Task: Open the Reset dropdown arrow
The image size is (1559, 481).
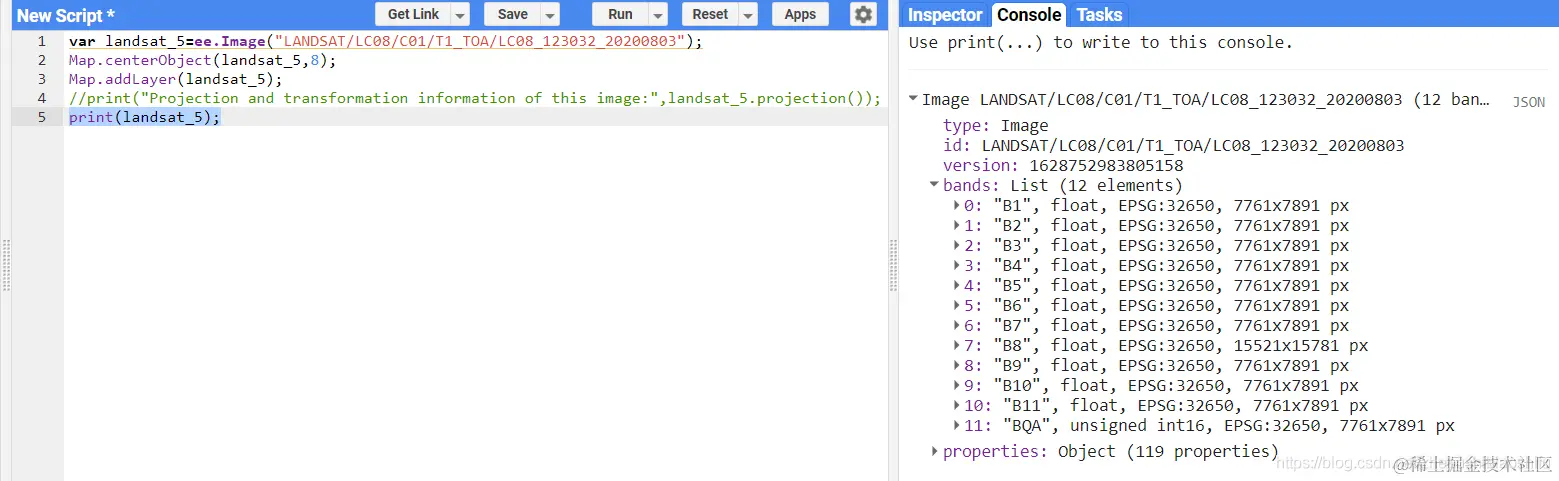Action: point(749,14)
